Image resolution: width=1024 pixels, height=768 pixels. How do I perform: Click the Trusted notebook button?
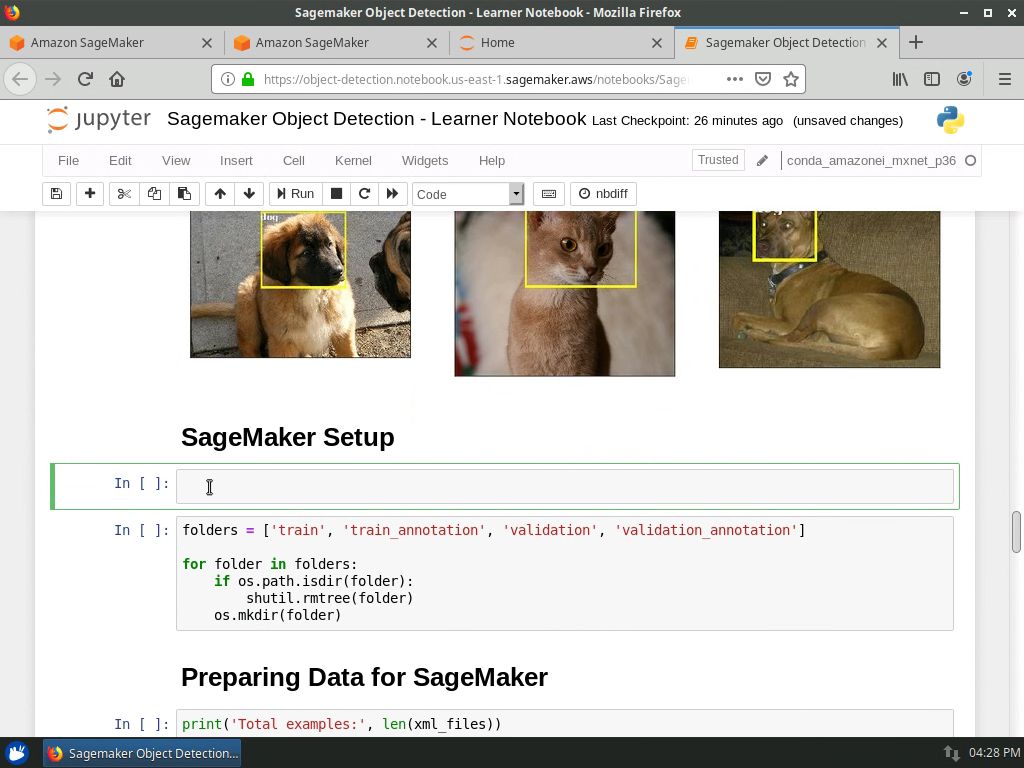coord(718,160)
